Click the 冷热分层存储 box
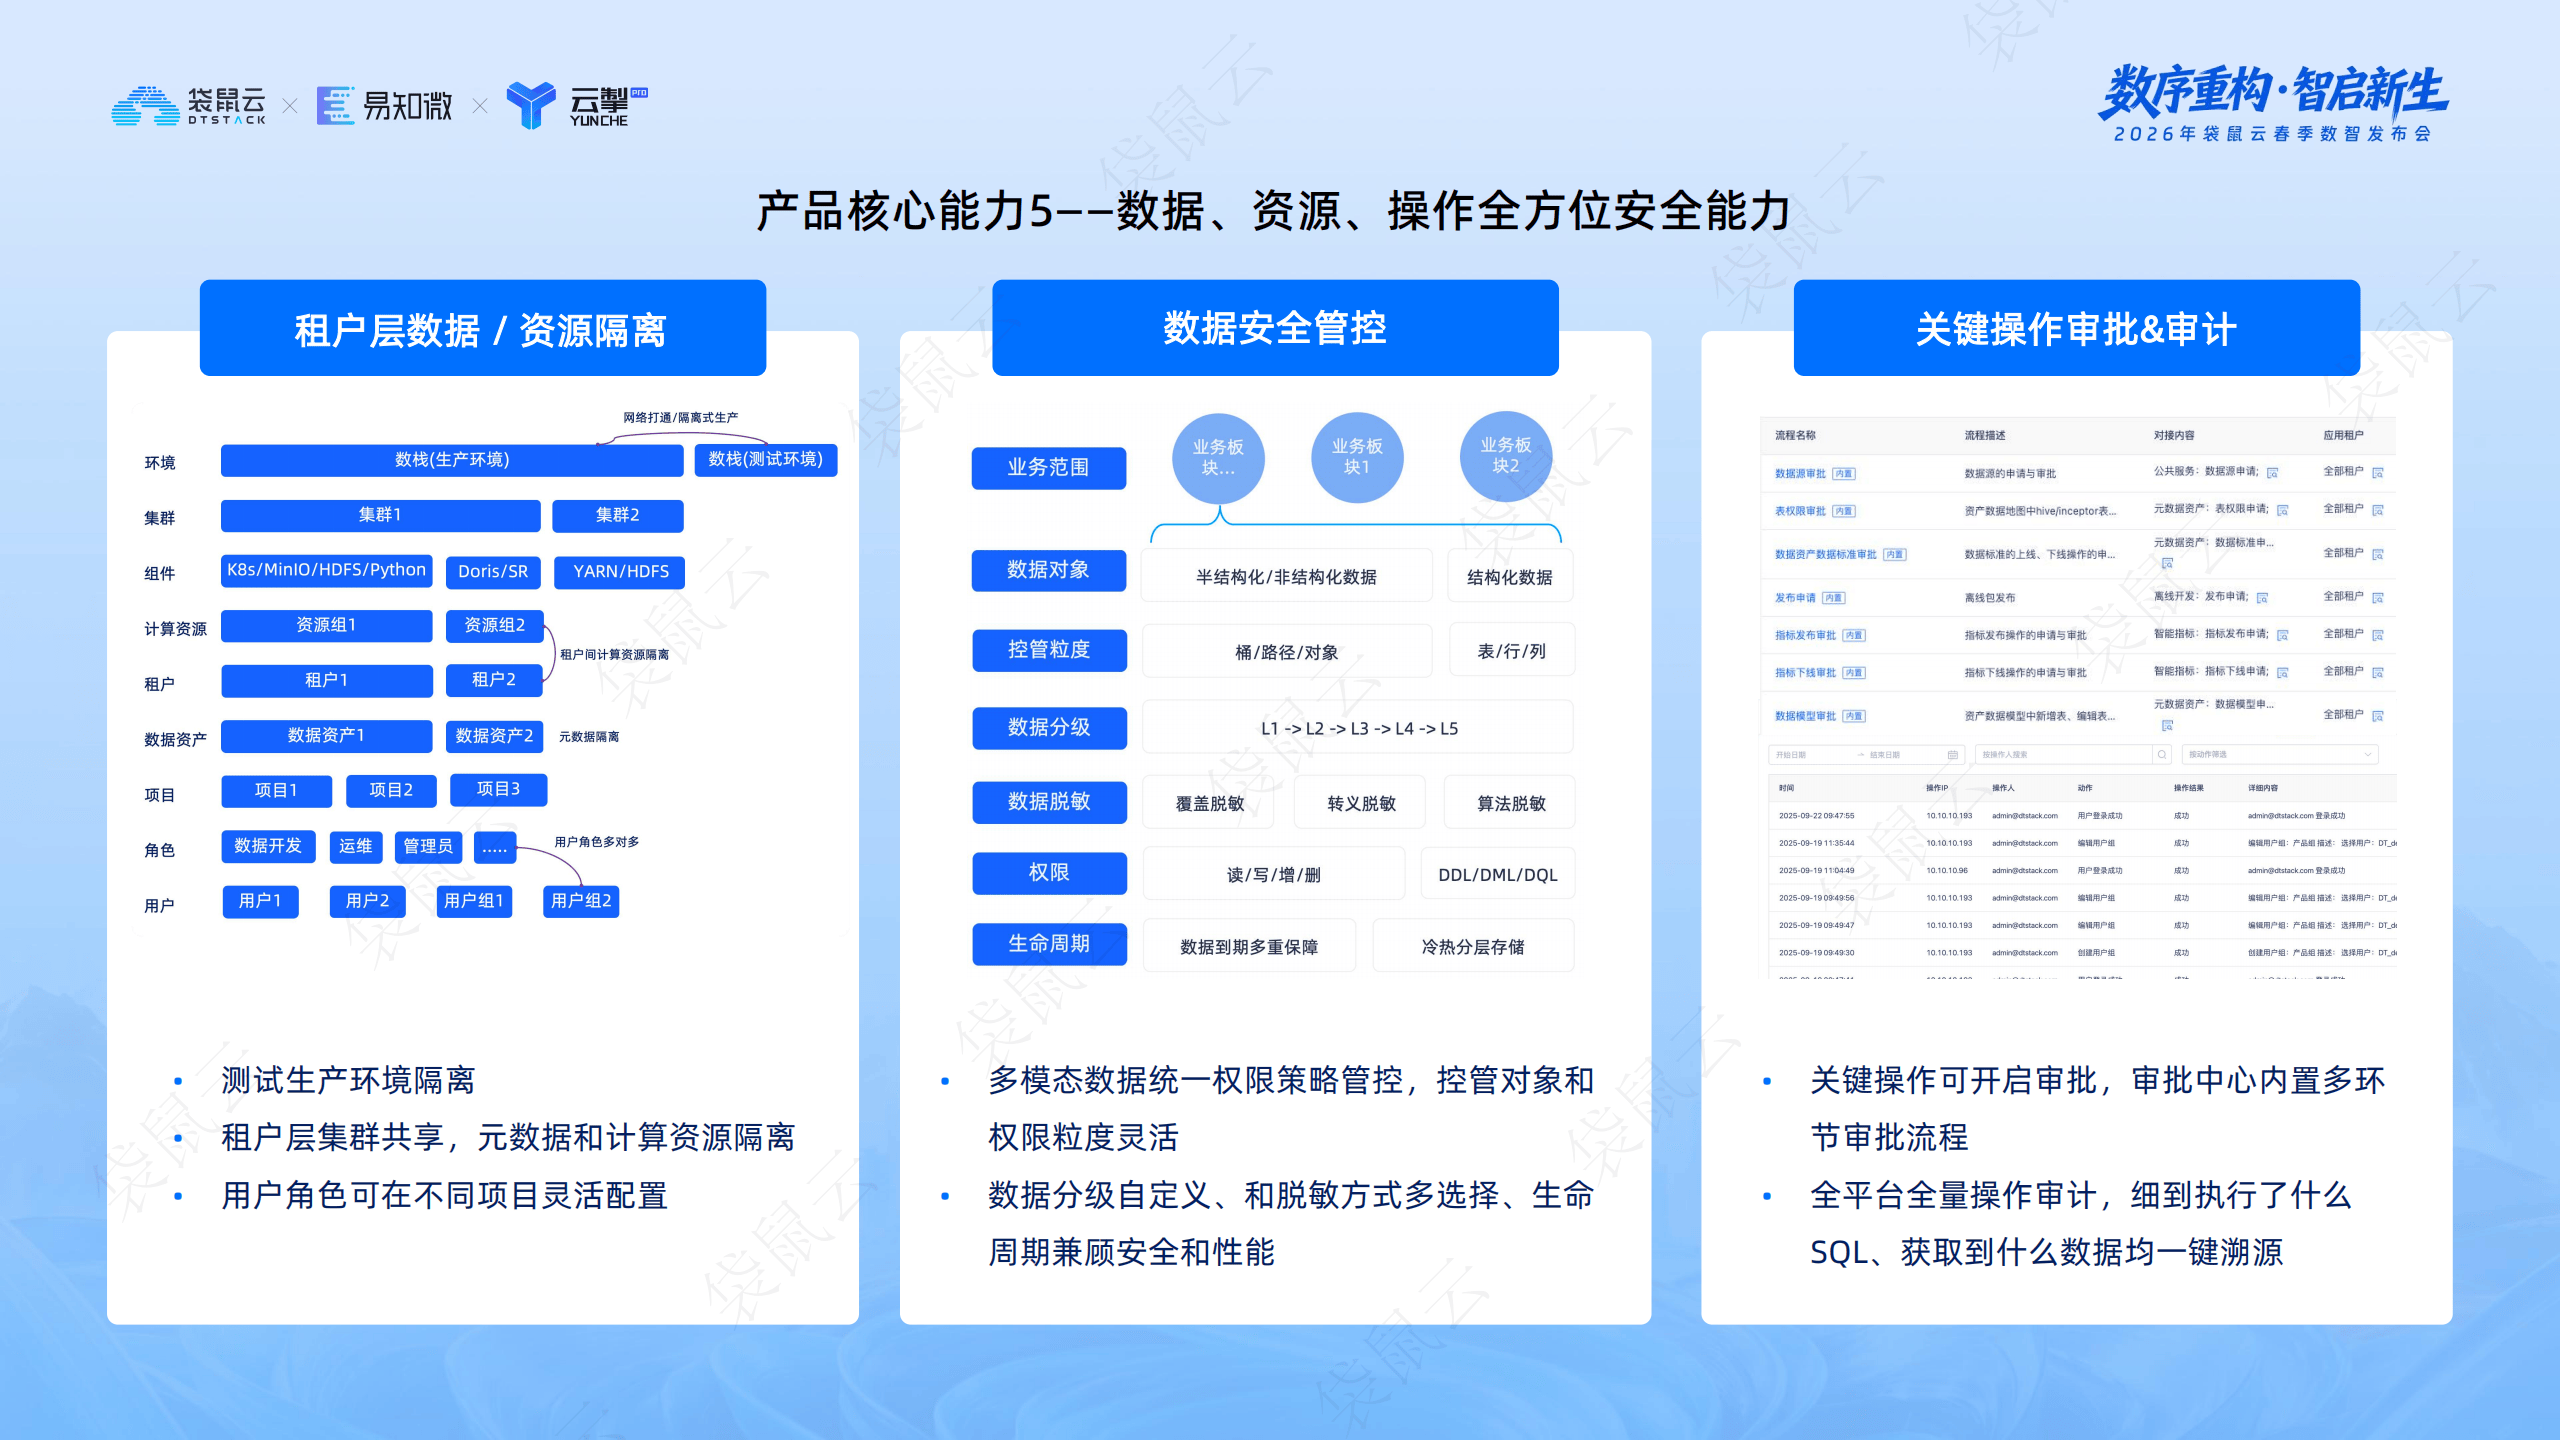This screenshot has width=2560, height=1440. 1473,947
